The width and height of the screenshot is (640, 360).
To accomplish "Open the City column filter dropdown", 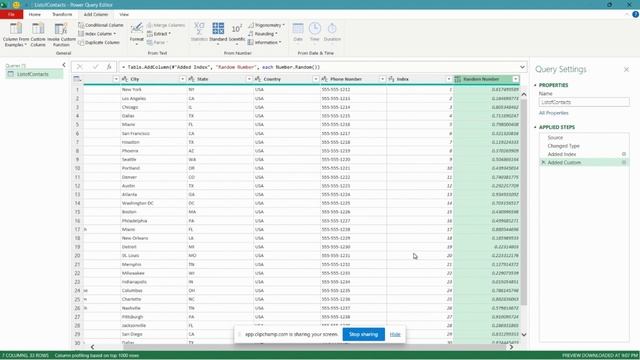I will (x=182, y=79).
